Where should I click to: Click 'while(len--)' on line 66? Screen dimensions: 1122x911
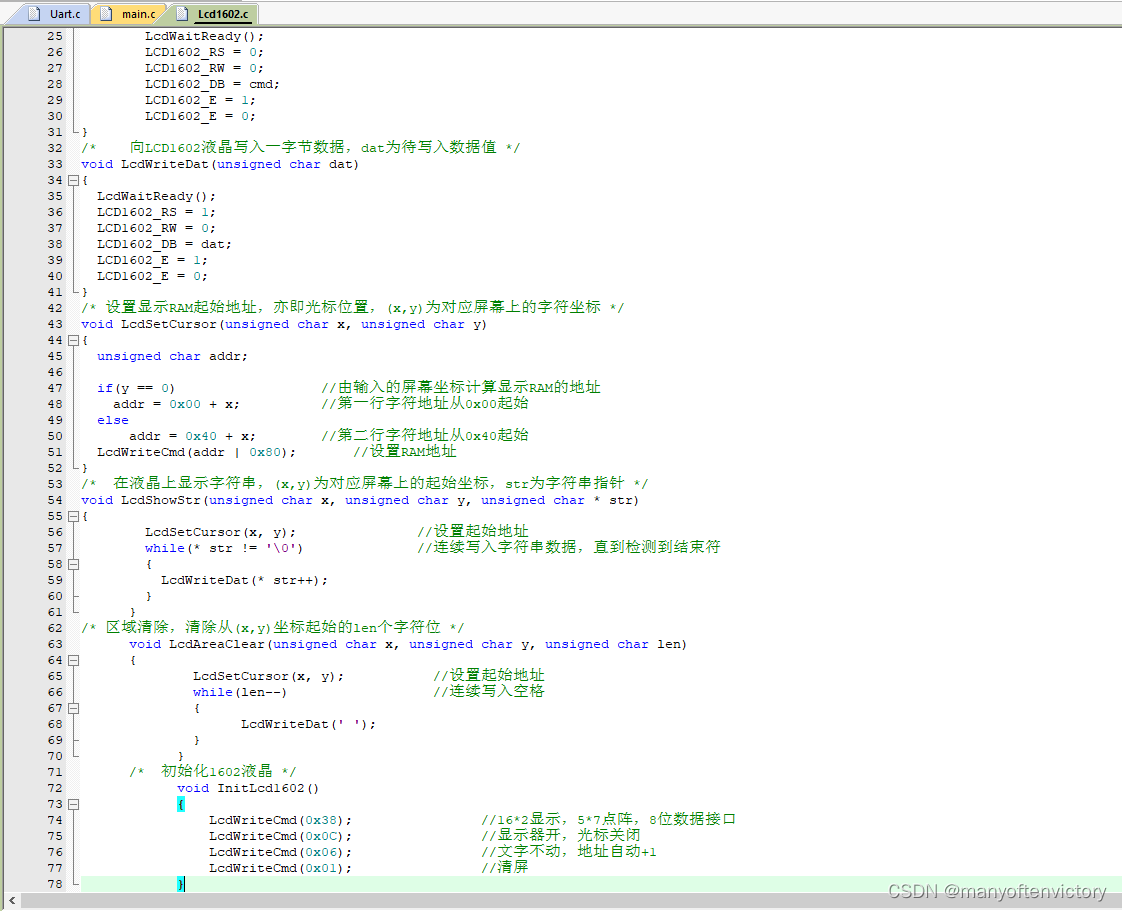point(240,693)
